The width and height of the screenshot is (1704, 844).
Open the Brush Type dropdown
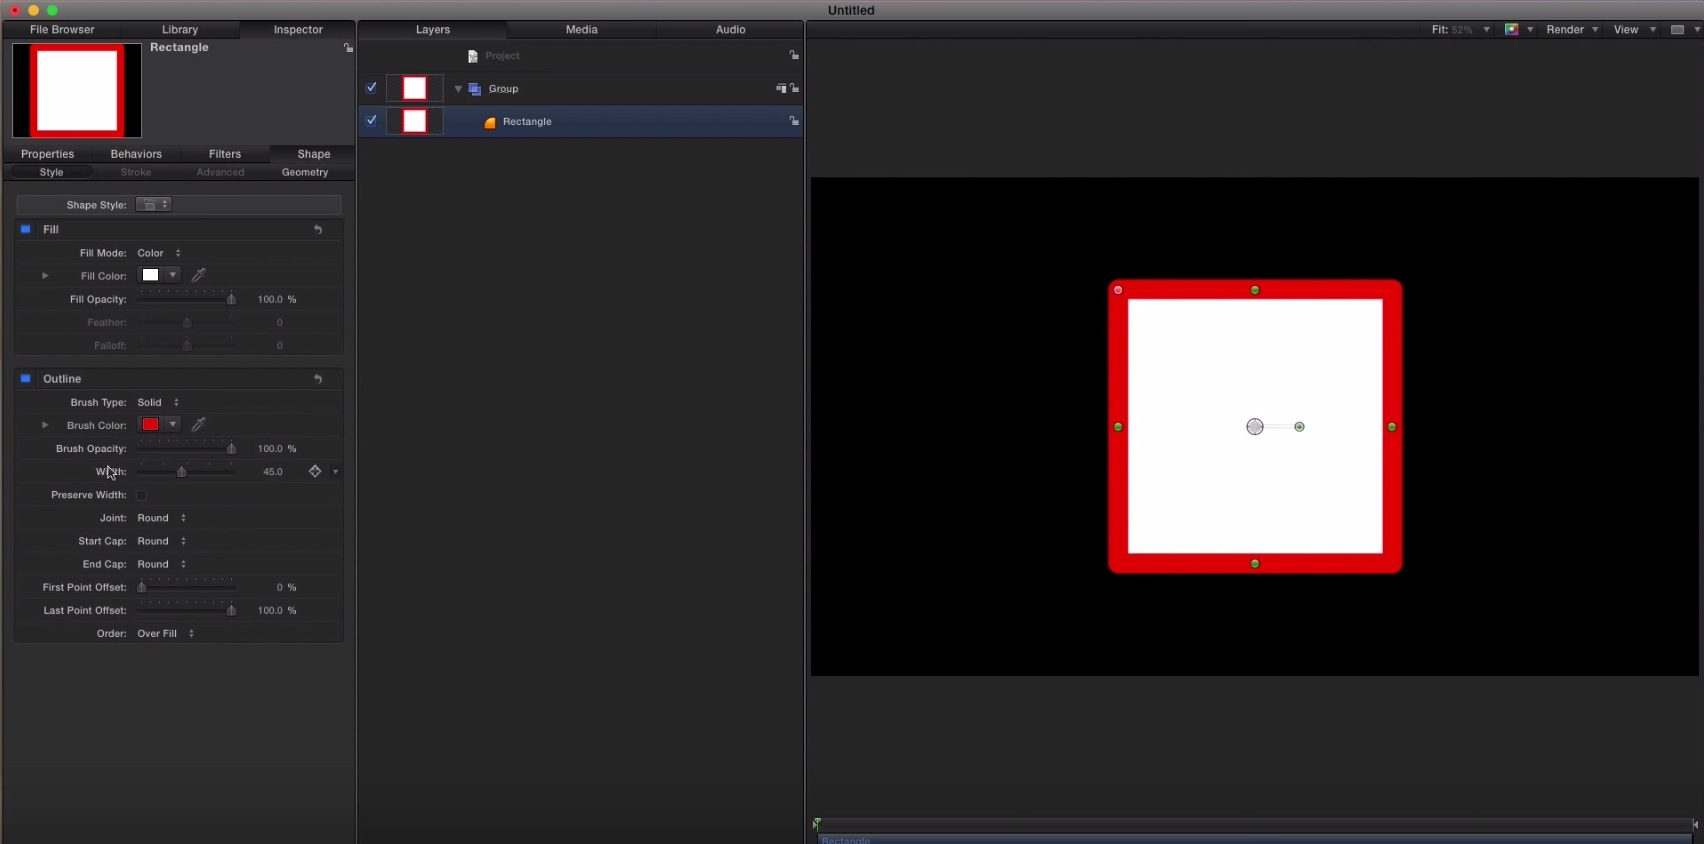point(158,402)
